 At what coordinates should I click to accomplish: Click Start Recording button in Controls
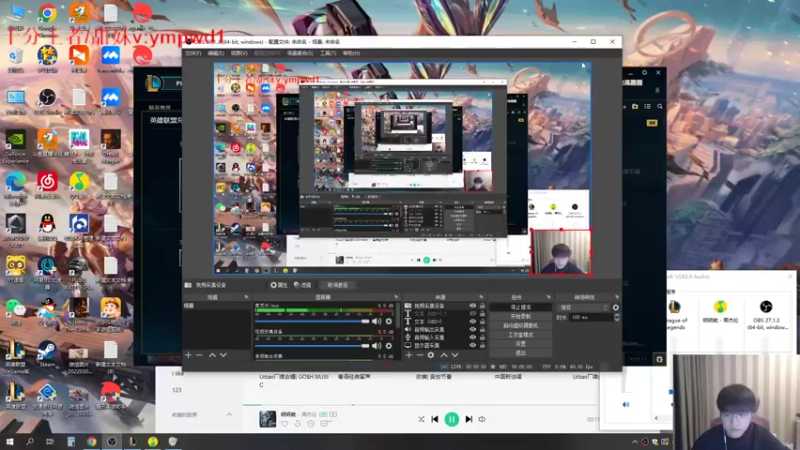[x=520, y=316]
